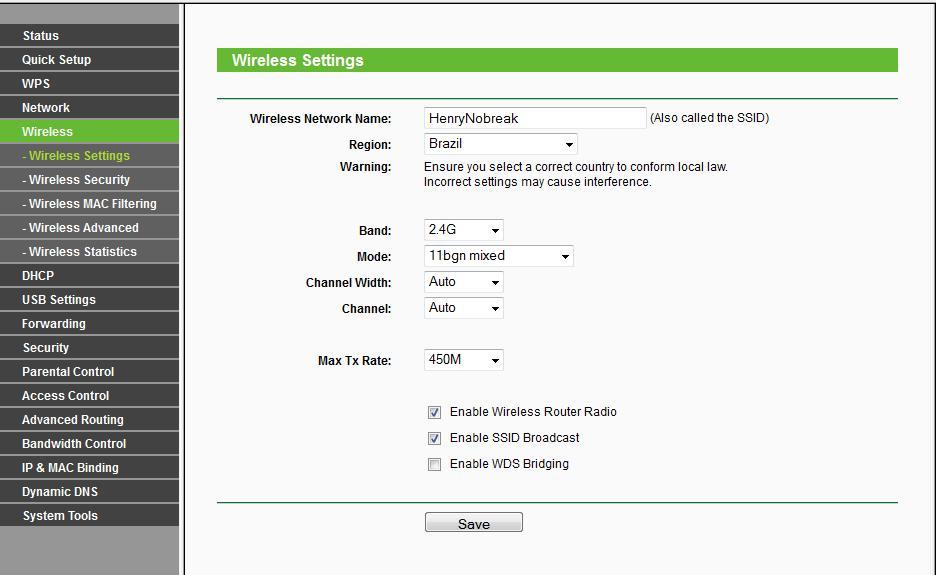Open IP & MAC Binding
This screenshot has width=936, height=575.
[x=90, y=468]
